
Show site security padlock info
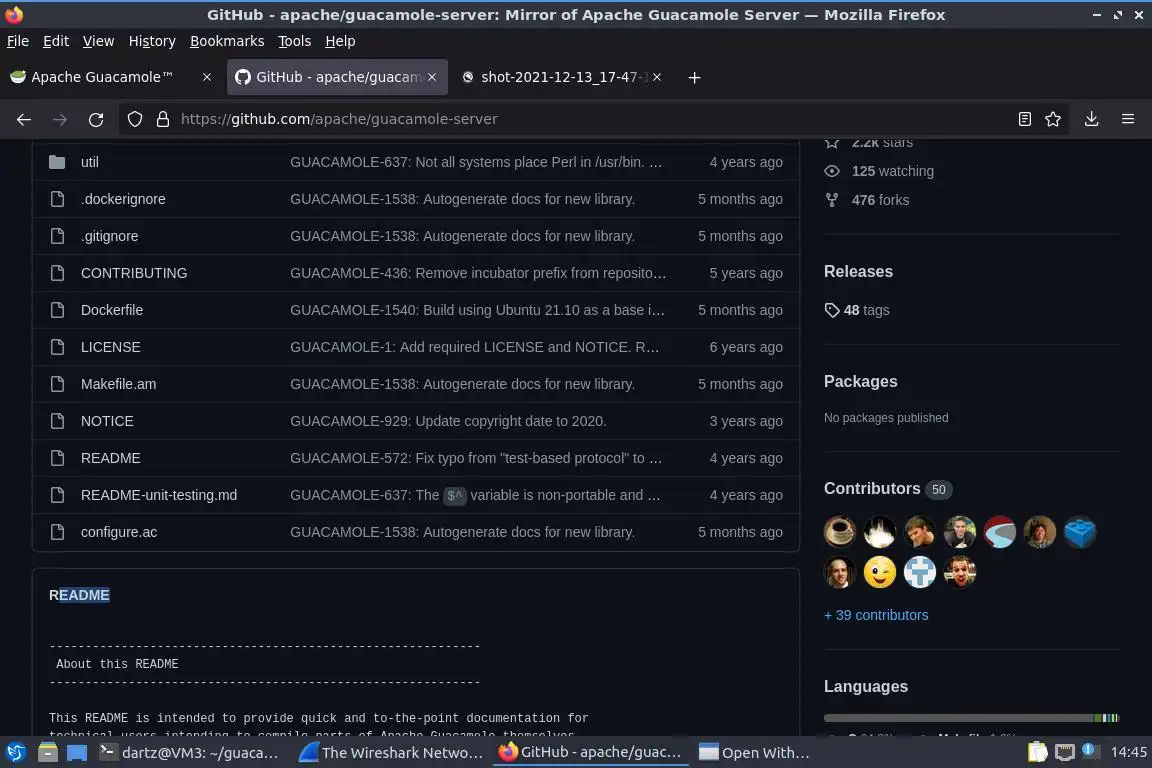(x=163, y=119)
